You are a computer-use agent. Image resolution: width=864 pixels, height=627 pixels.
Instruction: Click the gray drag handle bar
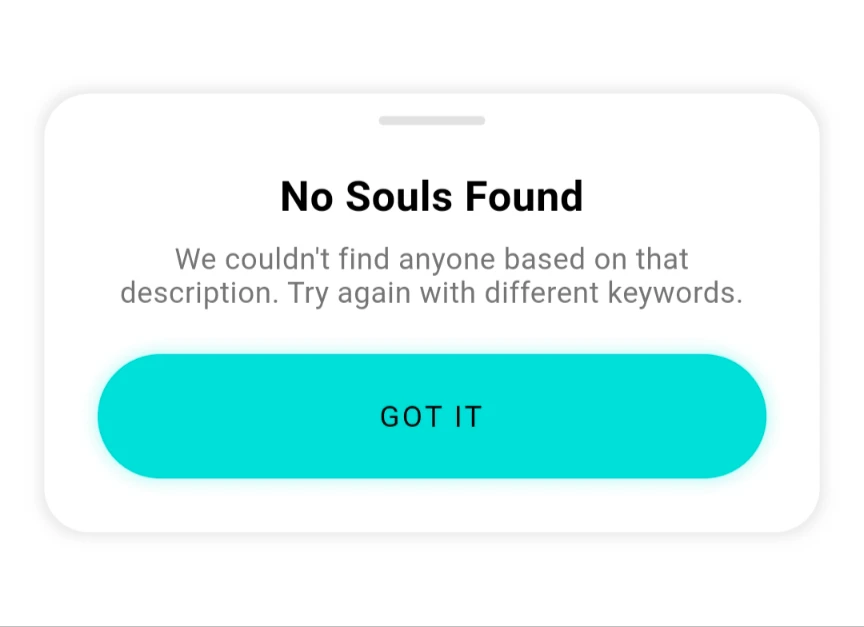tap(432, 121)
